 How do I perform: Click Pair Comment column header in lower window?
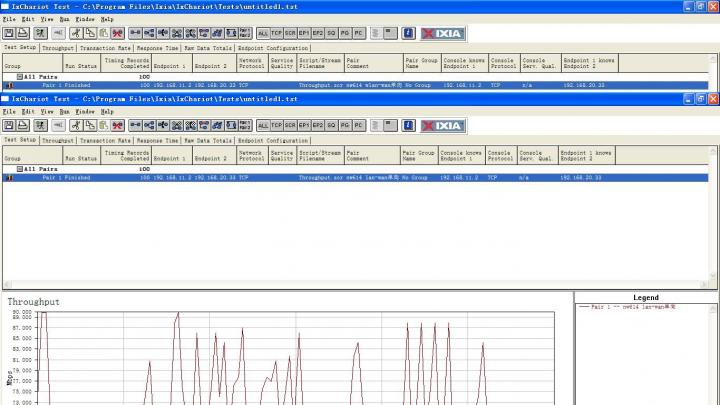(372, 155)
